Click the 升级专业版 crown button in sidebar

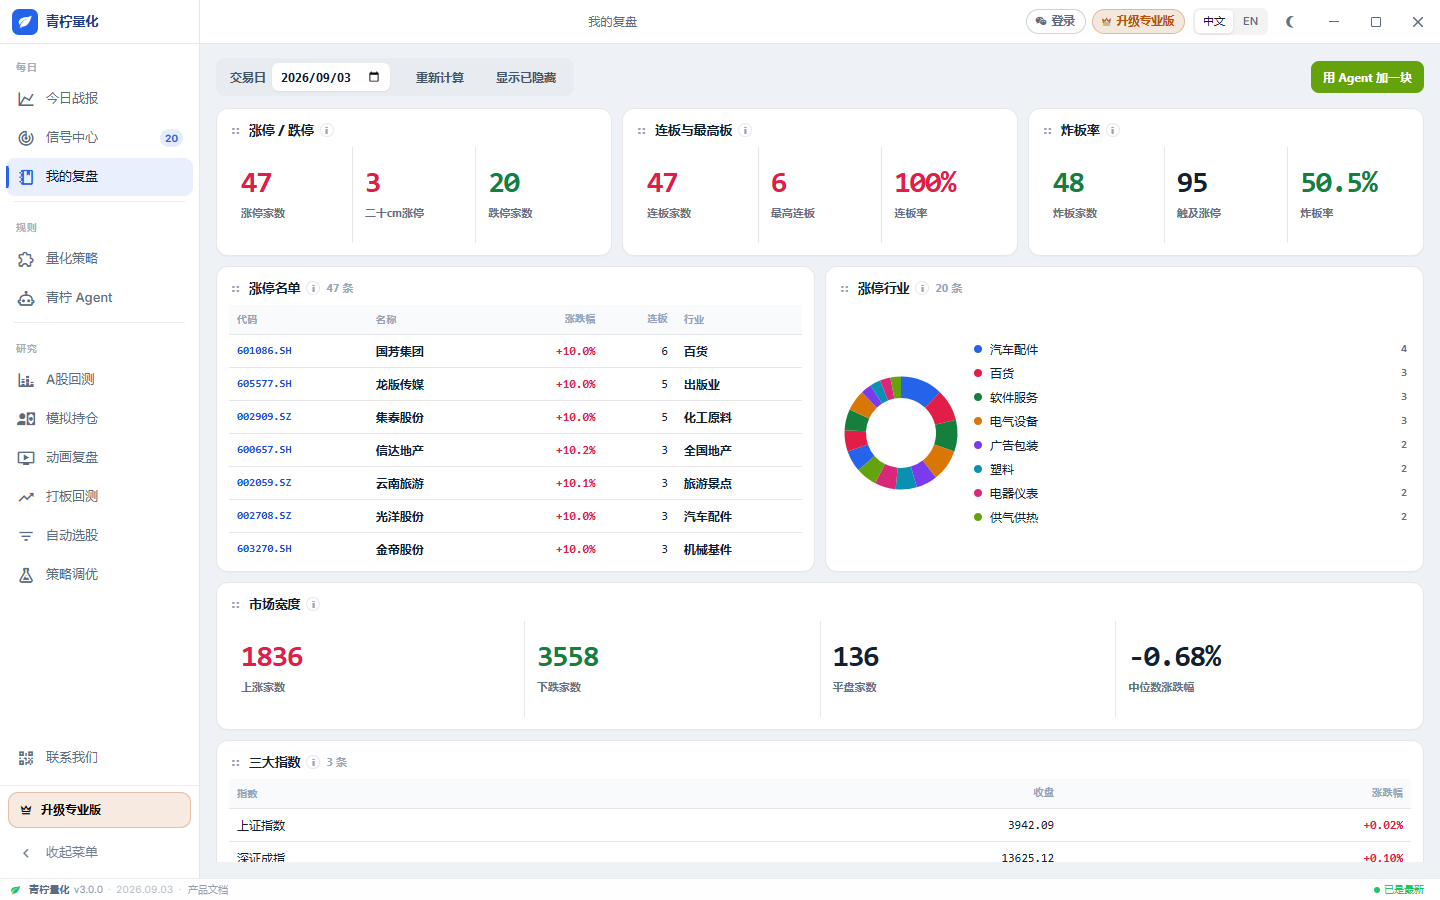99,810
